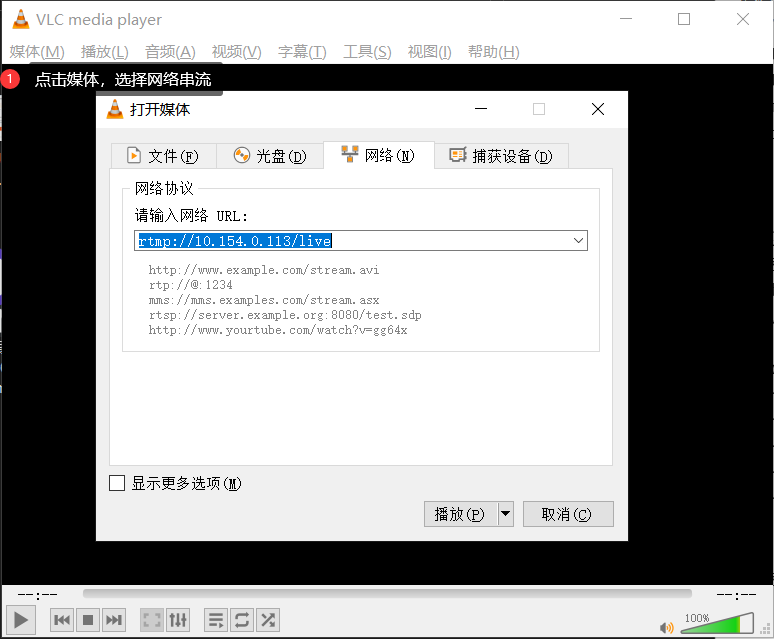Open extended settings equalizer icon
This screenshot has width=774, height=639.
point(178,620)
